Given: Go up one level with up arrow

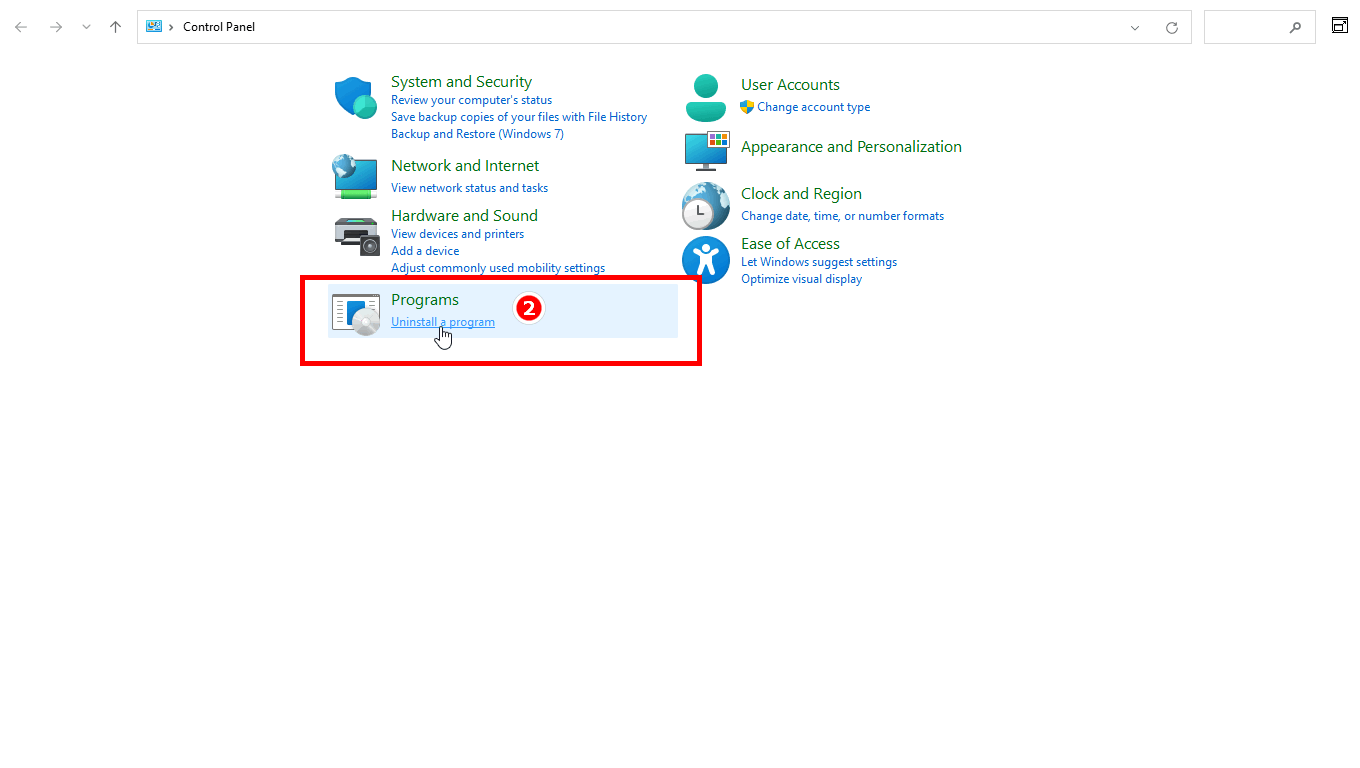Looking at the screenshot, I should click(115, 27).
